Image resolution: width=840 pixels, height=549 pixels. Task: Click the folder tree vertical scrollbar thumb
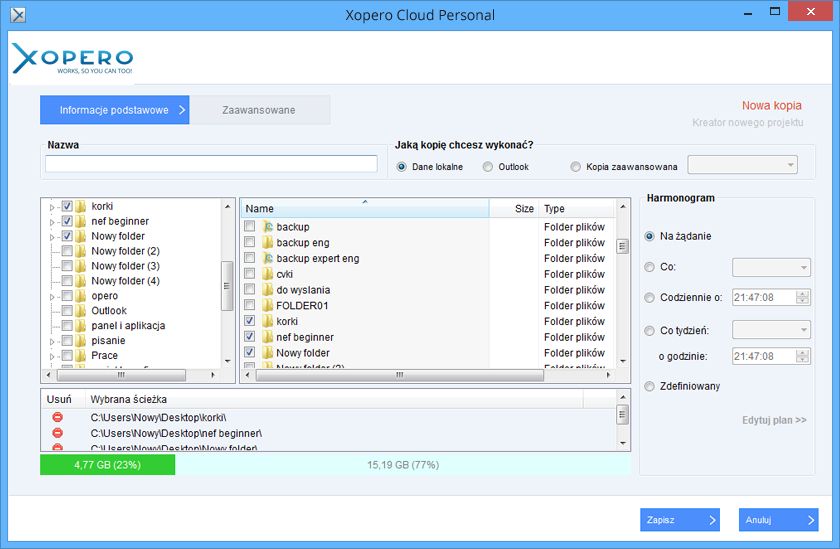[x=227, y=286]
